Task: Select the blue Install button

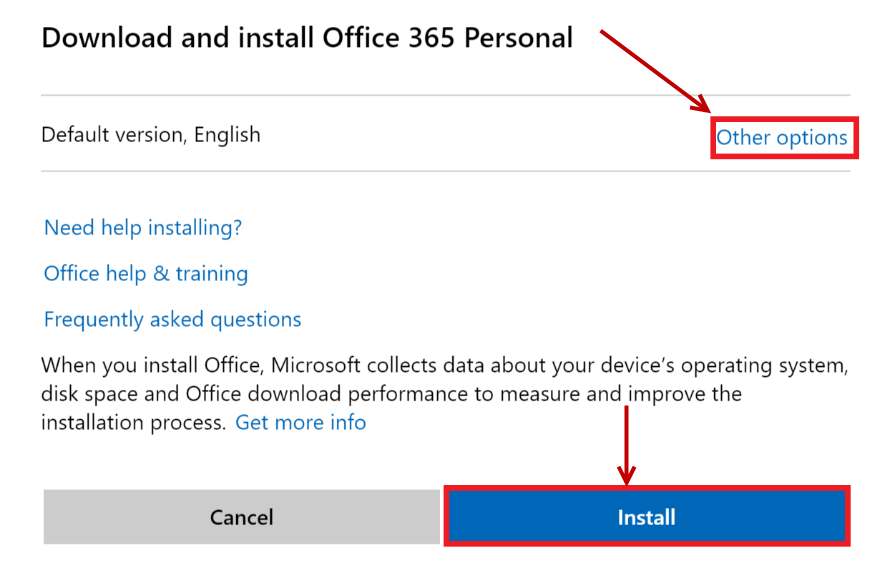Action: click(646, 517)
